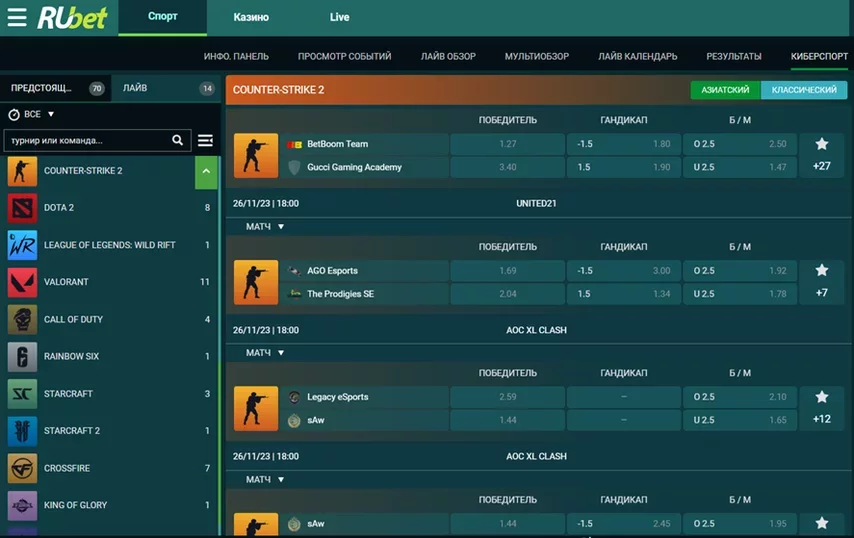Click the UNITED21 tournament name
This screenshot has width=854, height=538.
click(x=536, y=204)
